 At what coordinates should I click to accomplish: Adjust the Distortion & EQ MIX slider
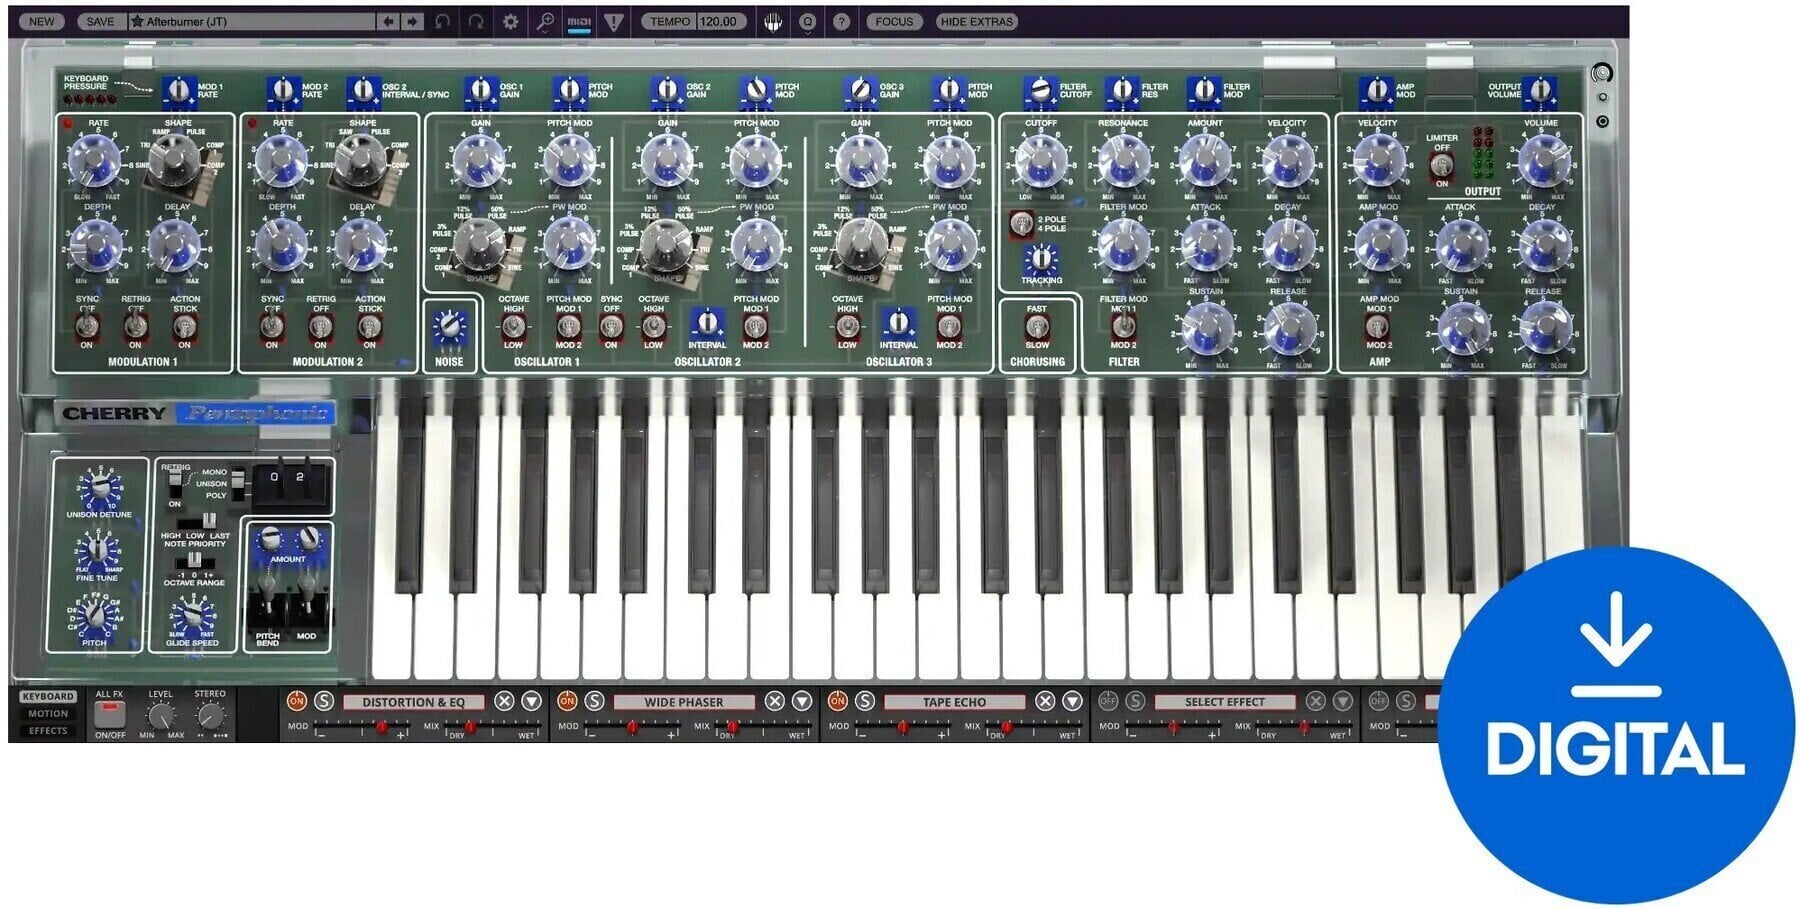[x=492, y=727]
